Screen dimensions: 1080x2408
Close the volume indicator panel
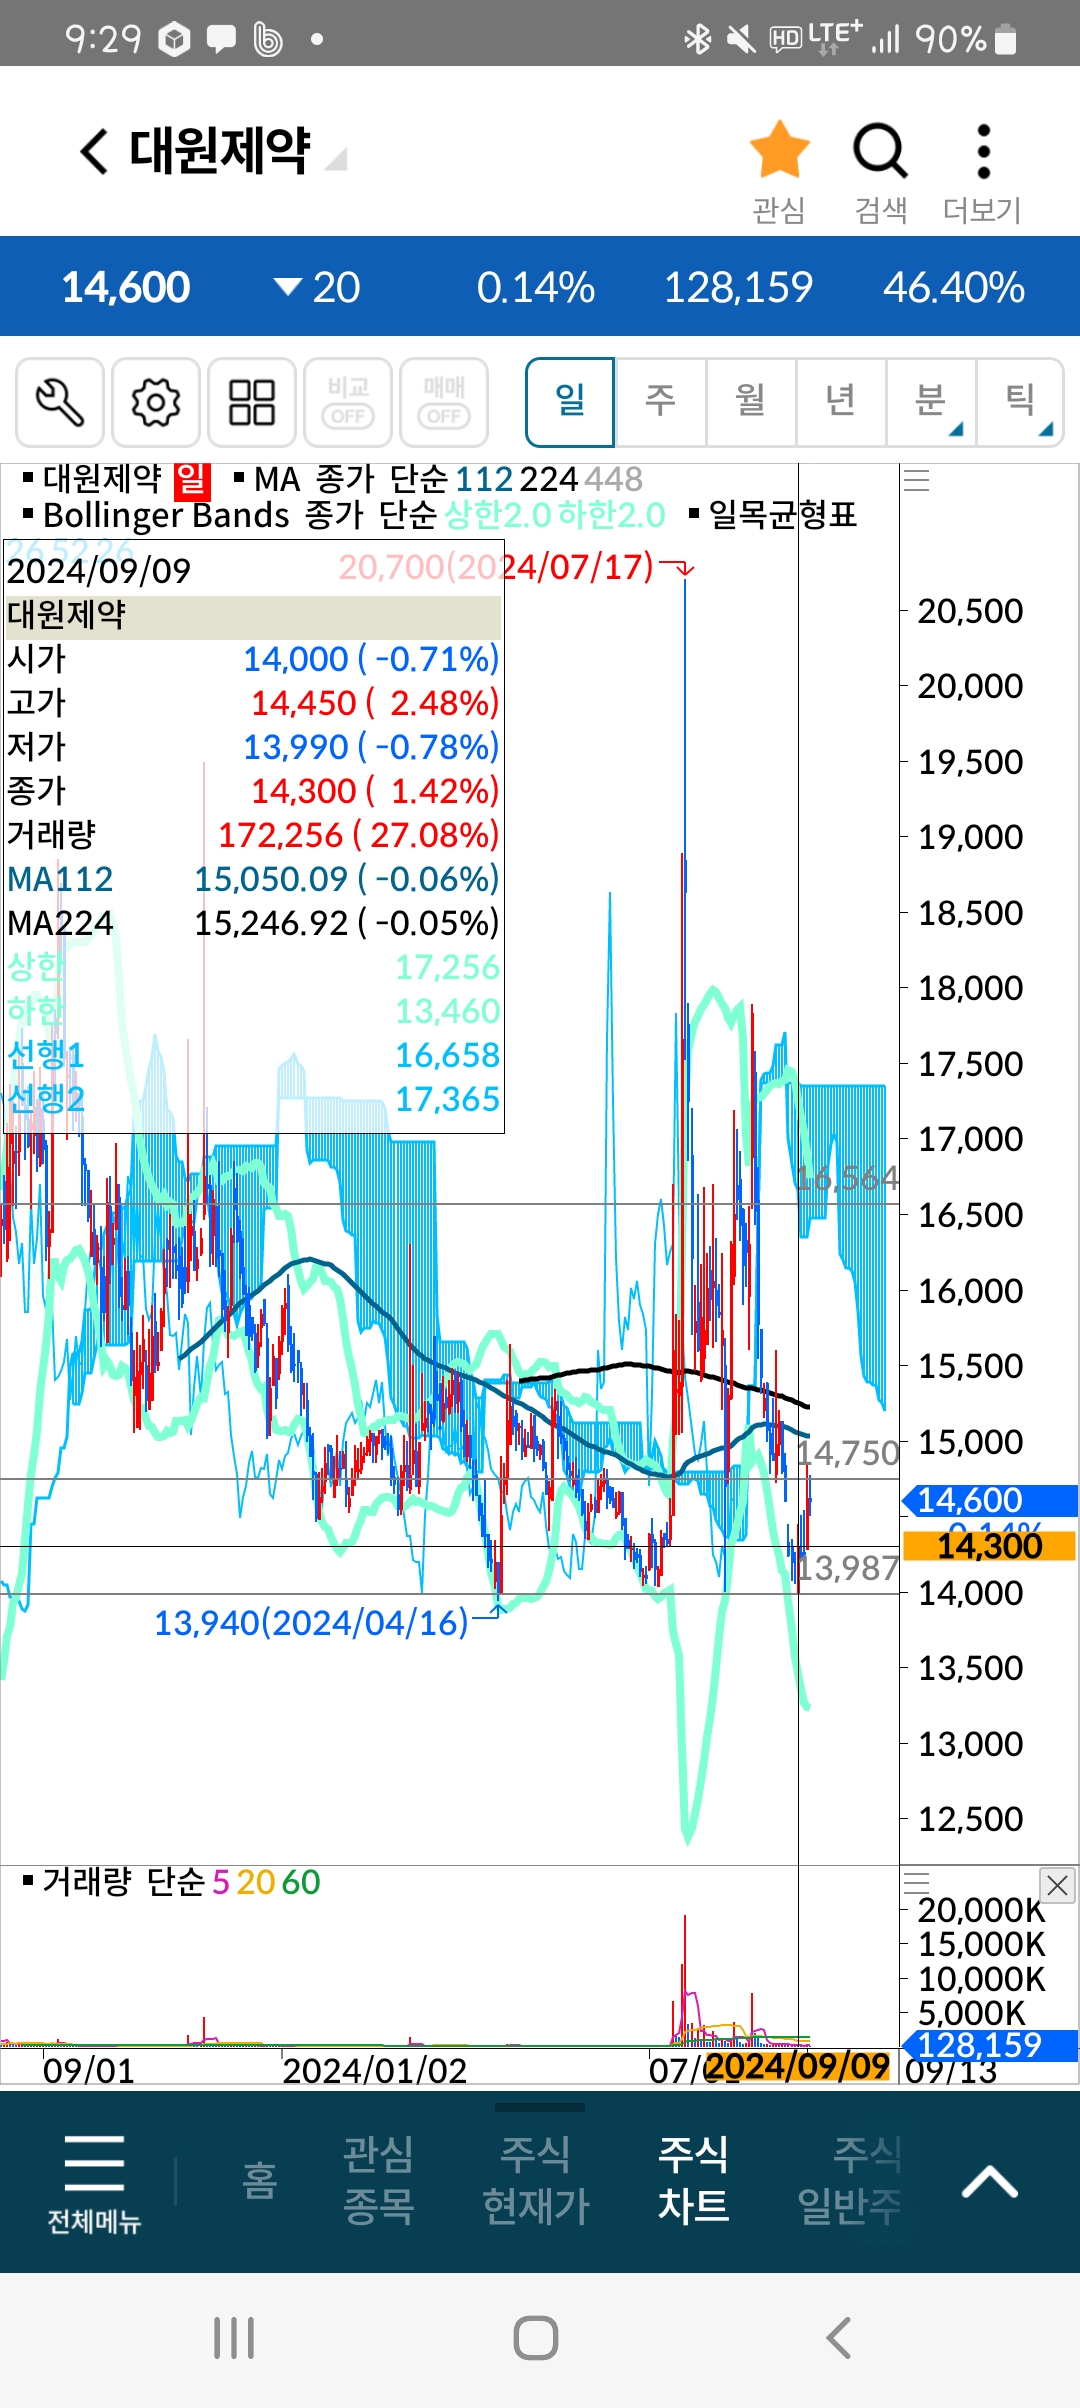coord(1057,1886)
